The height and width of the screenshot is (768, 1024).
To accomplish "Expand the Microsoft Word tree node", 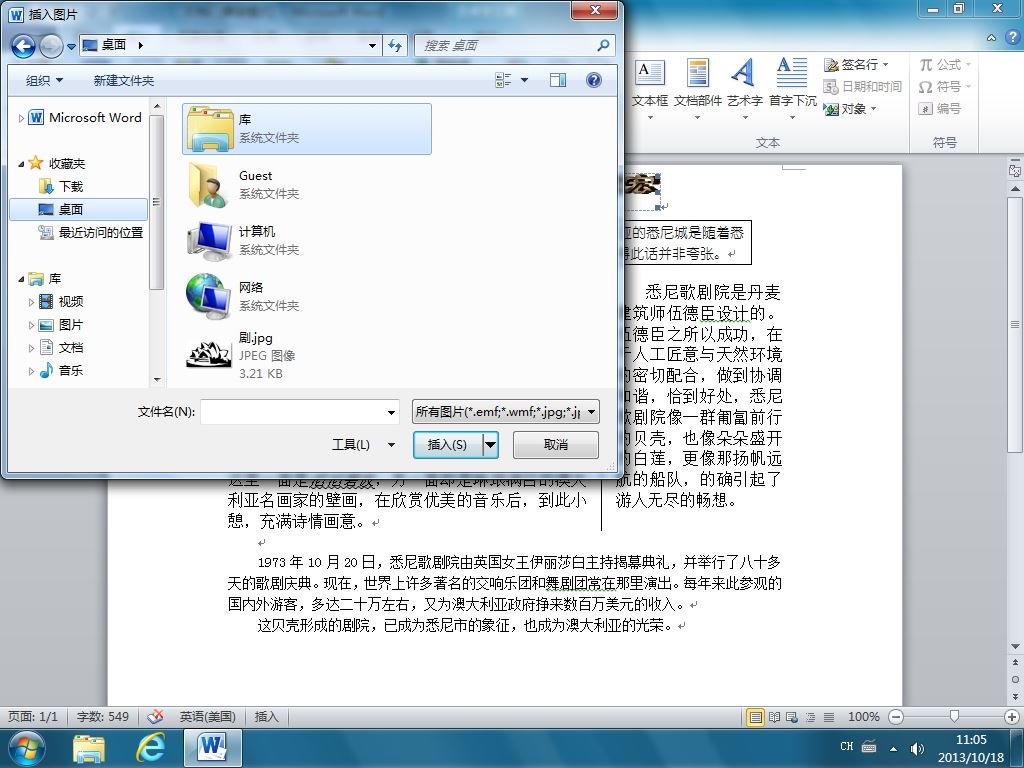I will (21, 118).
